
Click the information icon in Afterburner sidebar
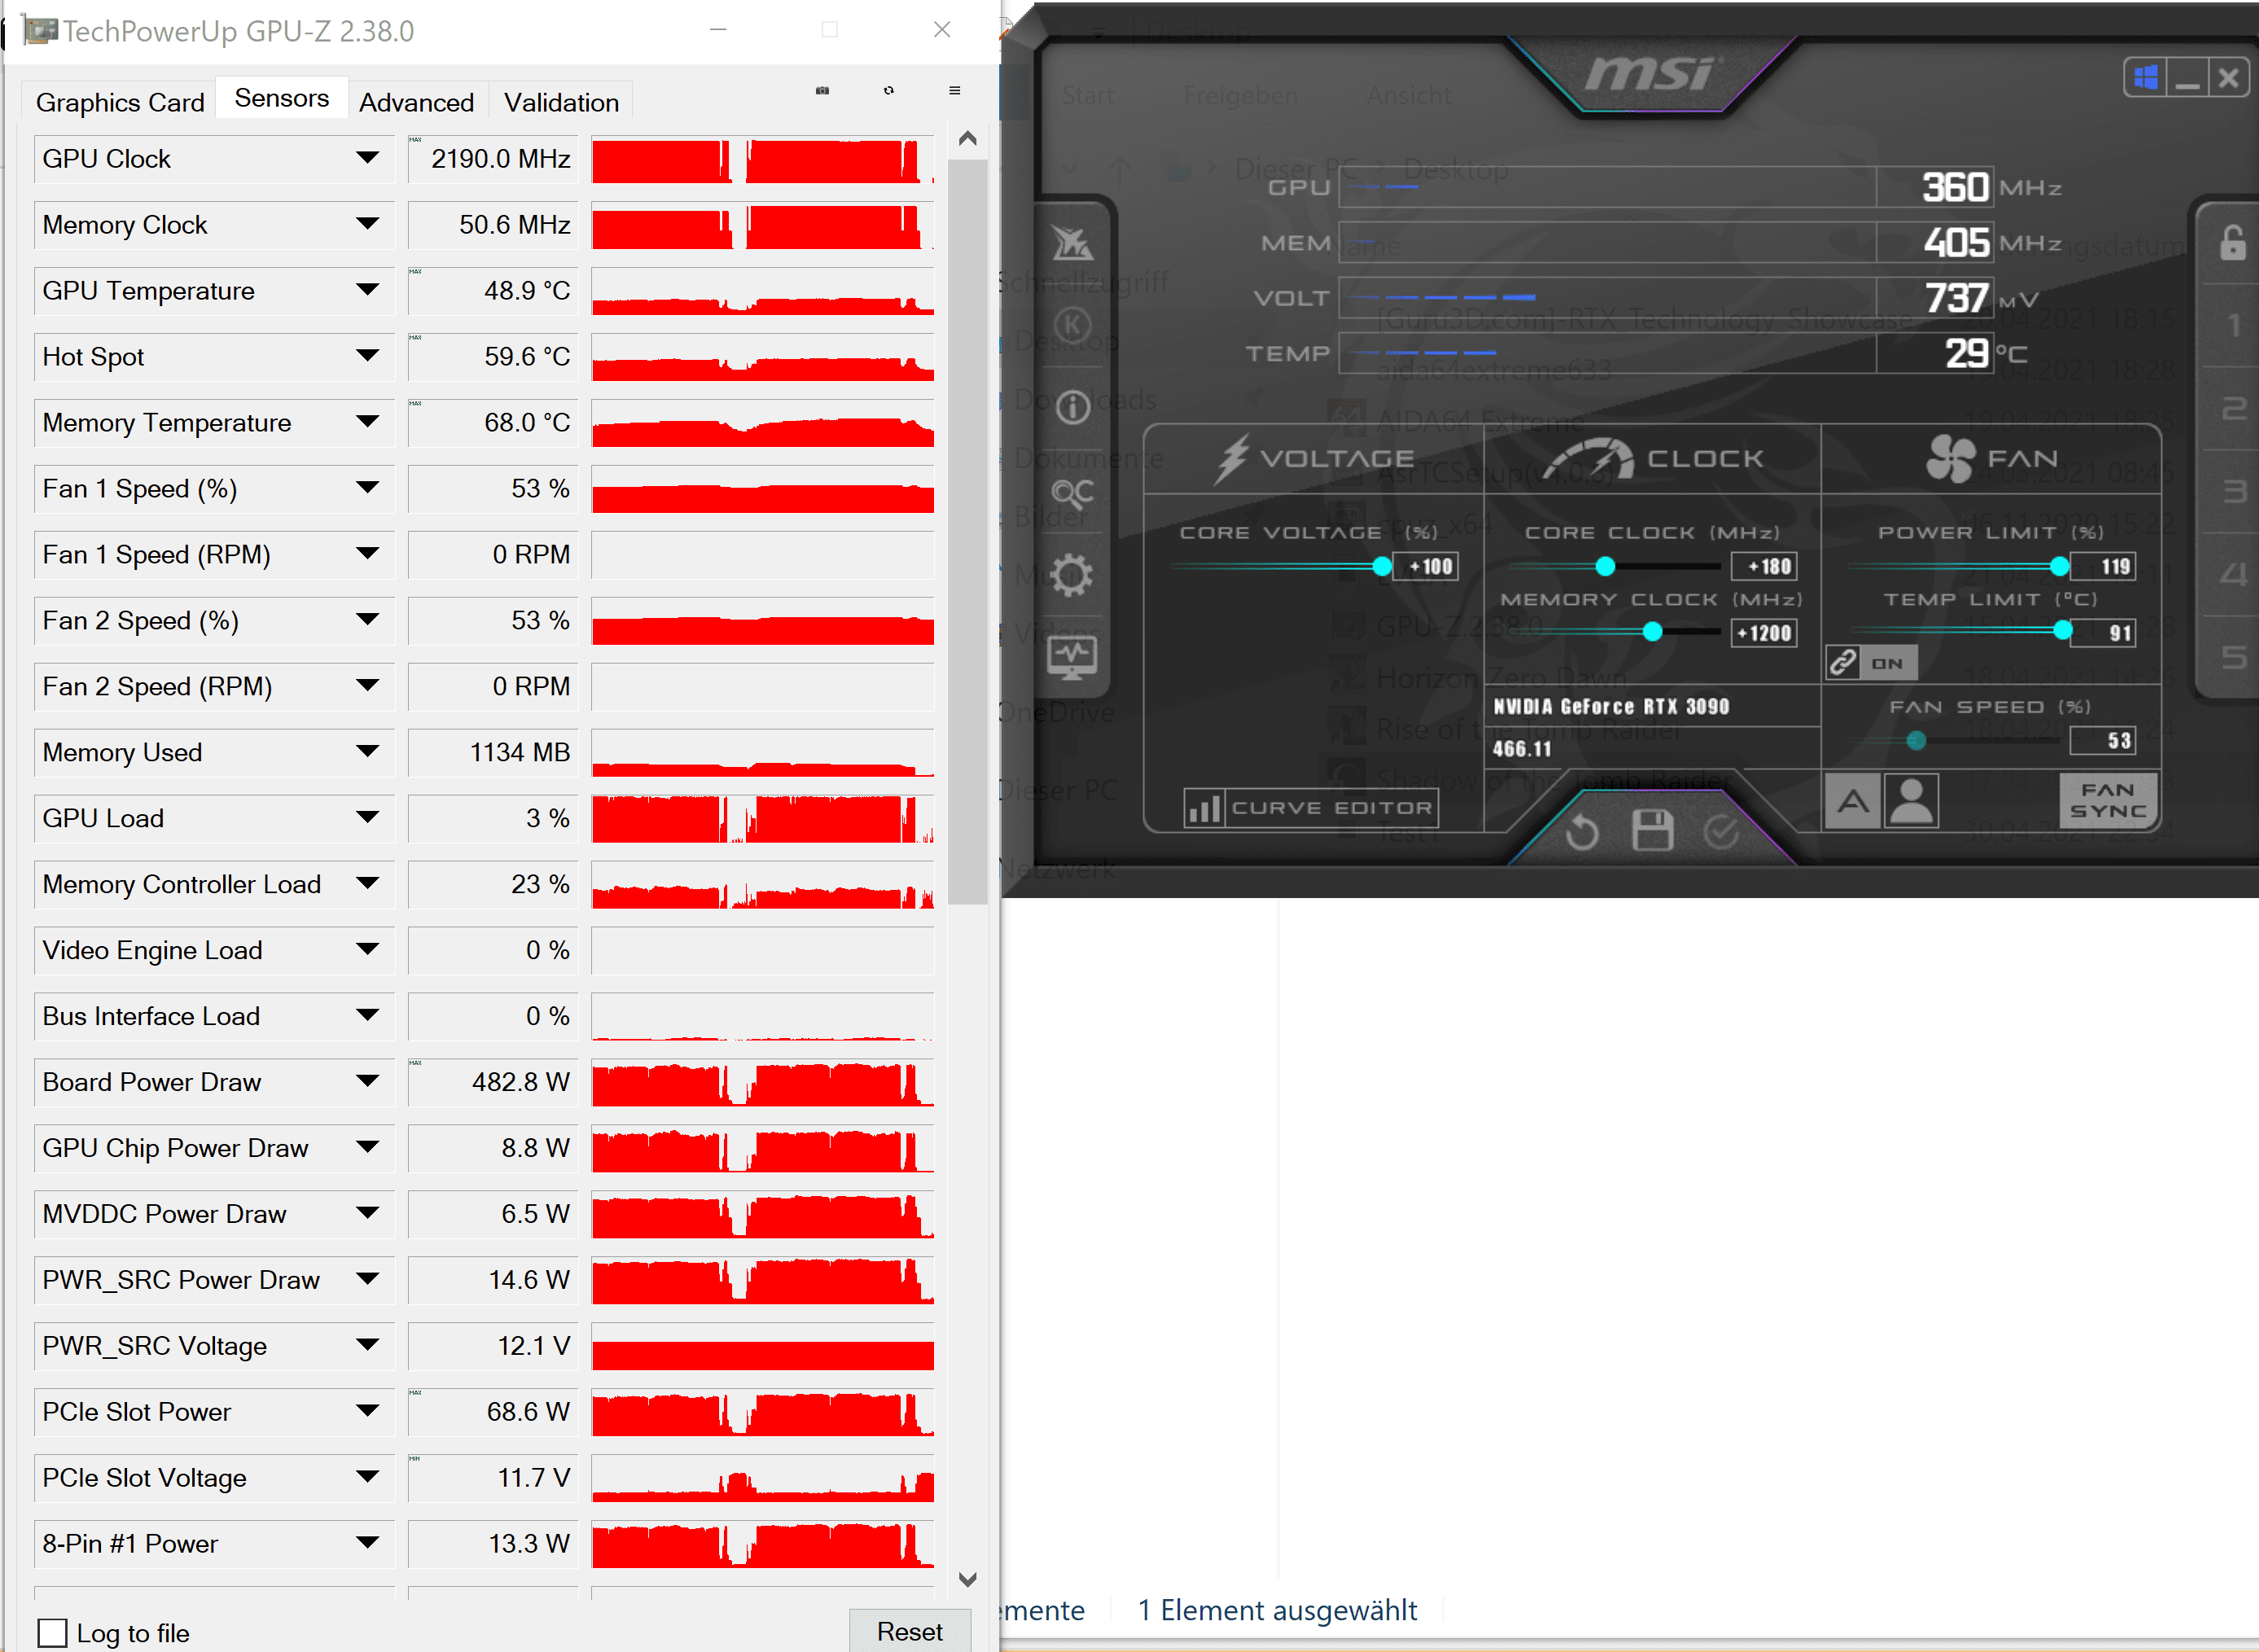point(1072,407)
